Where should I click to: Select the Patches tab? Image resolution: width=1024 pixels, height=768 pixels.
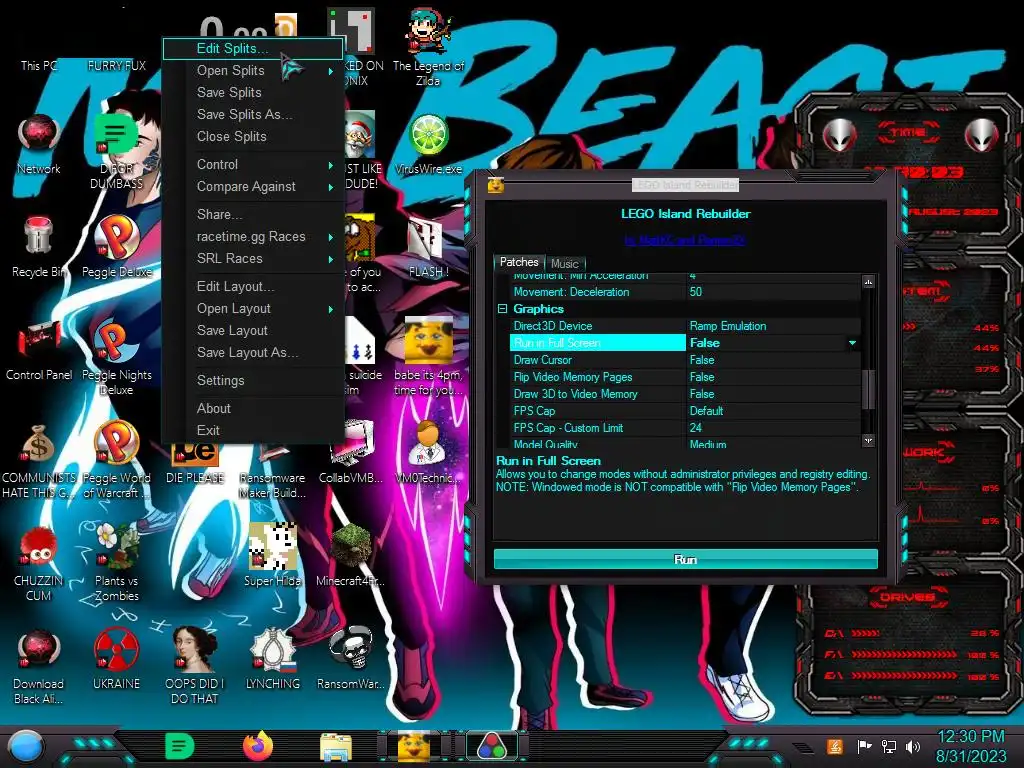click(x=519, y=262)
